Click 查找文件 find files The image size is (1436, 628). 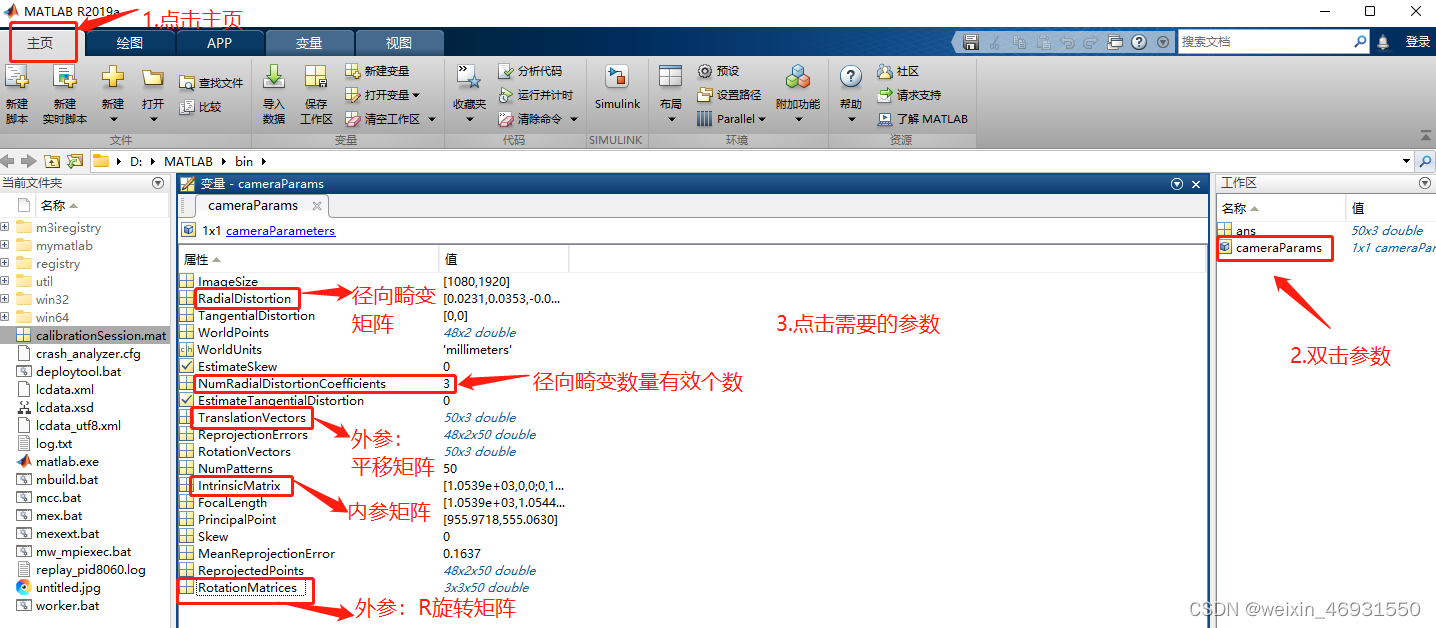coord(211,83)
